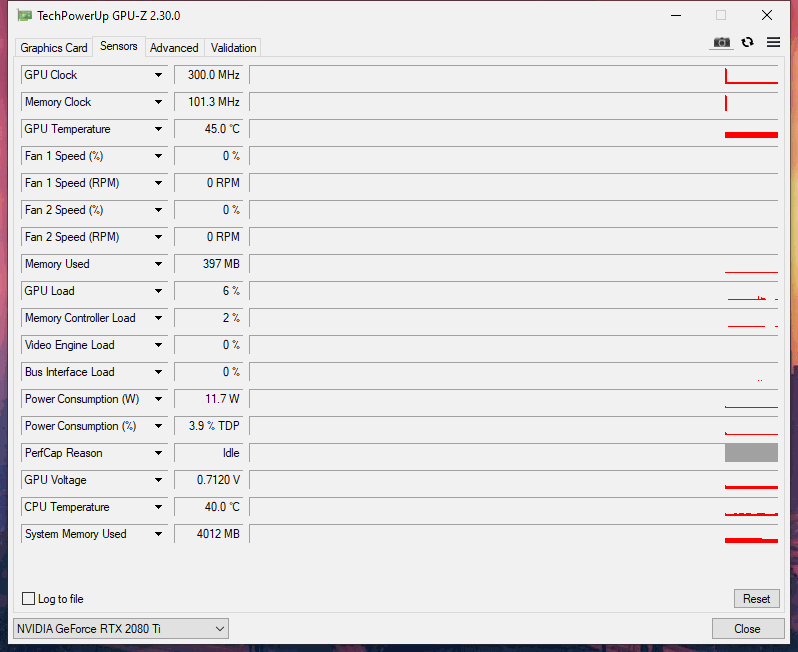Click the 4012 MB system memory value

209,533
